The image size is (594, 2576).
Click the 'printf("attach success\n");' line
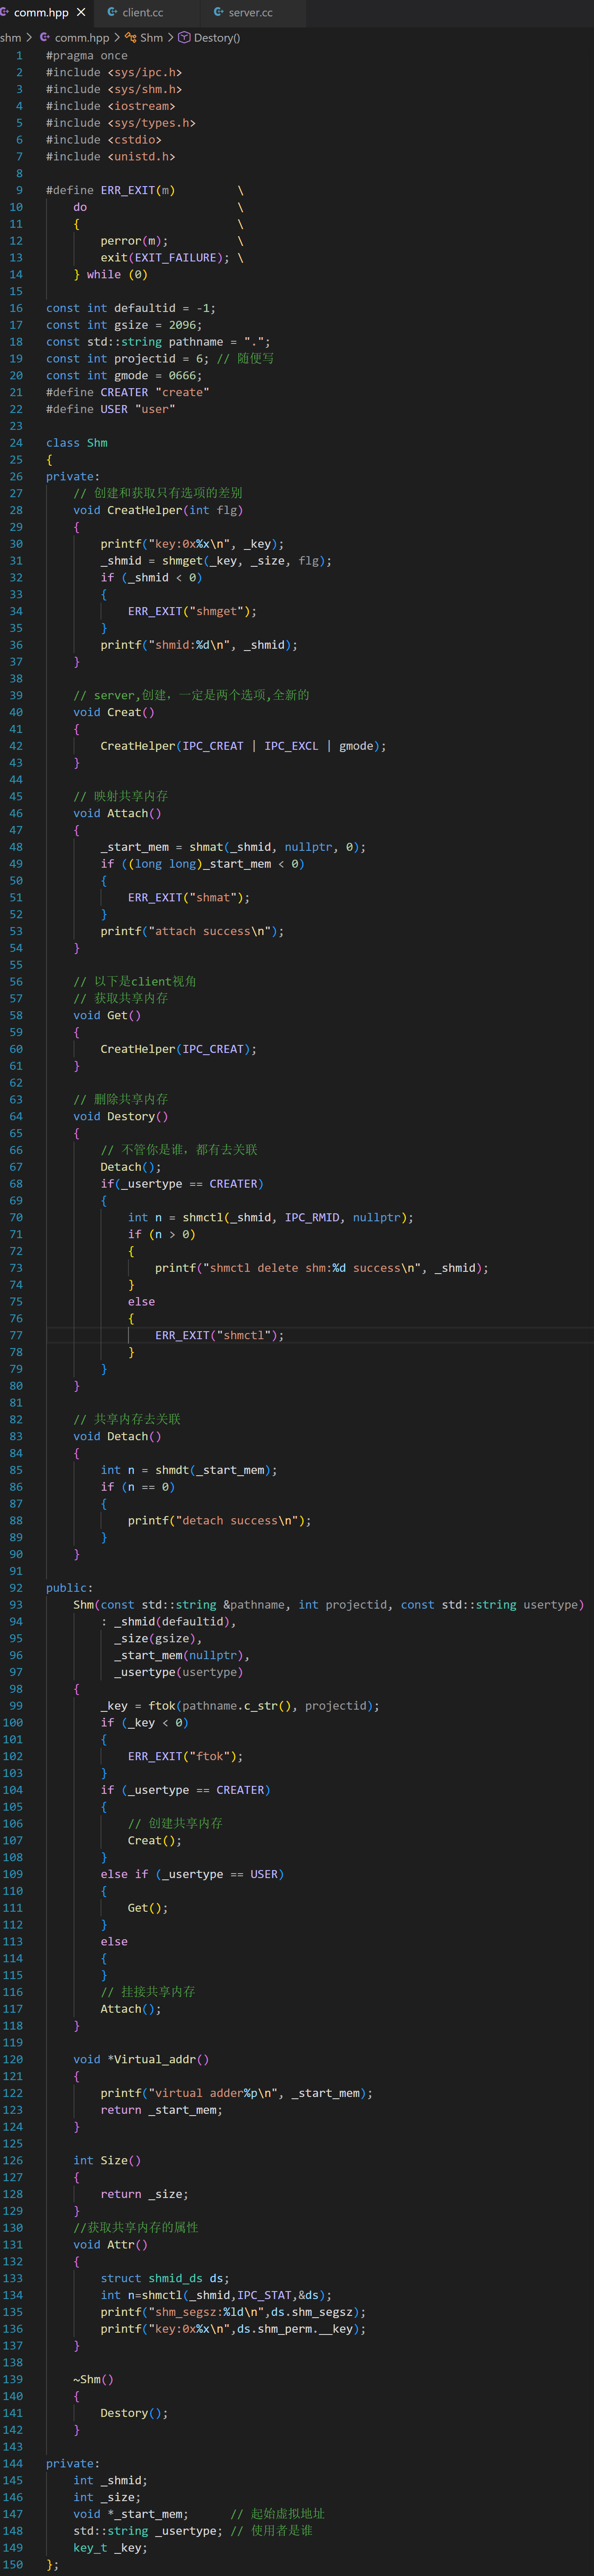coord(192,931)
